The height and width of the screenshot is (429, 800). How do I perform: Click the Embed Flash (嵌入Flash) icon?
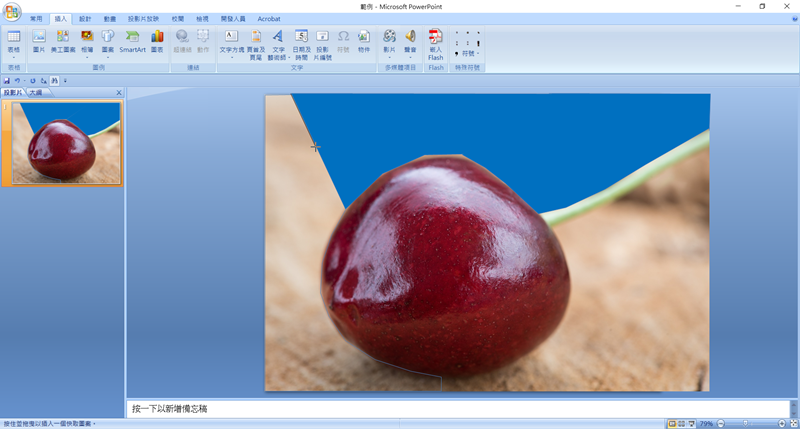(435, 42)
